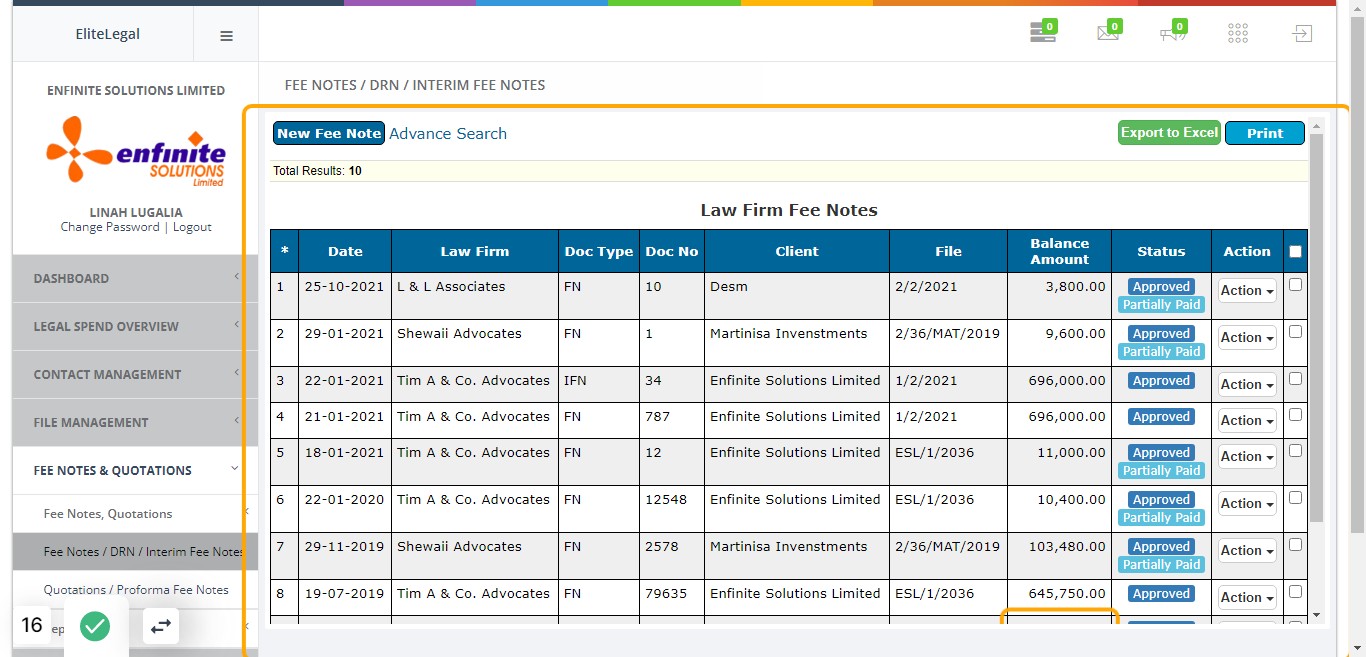Open Action dropdown for Doc No 12
The width and height of the screenshot is (1366, 657).
1247,457
